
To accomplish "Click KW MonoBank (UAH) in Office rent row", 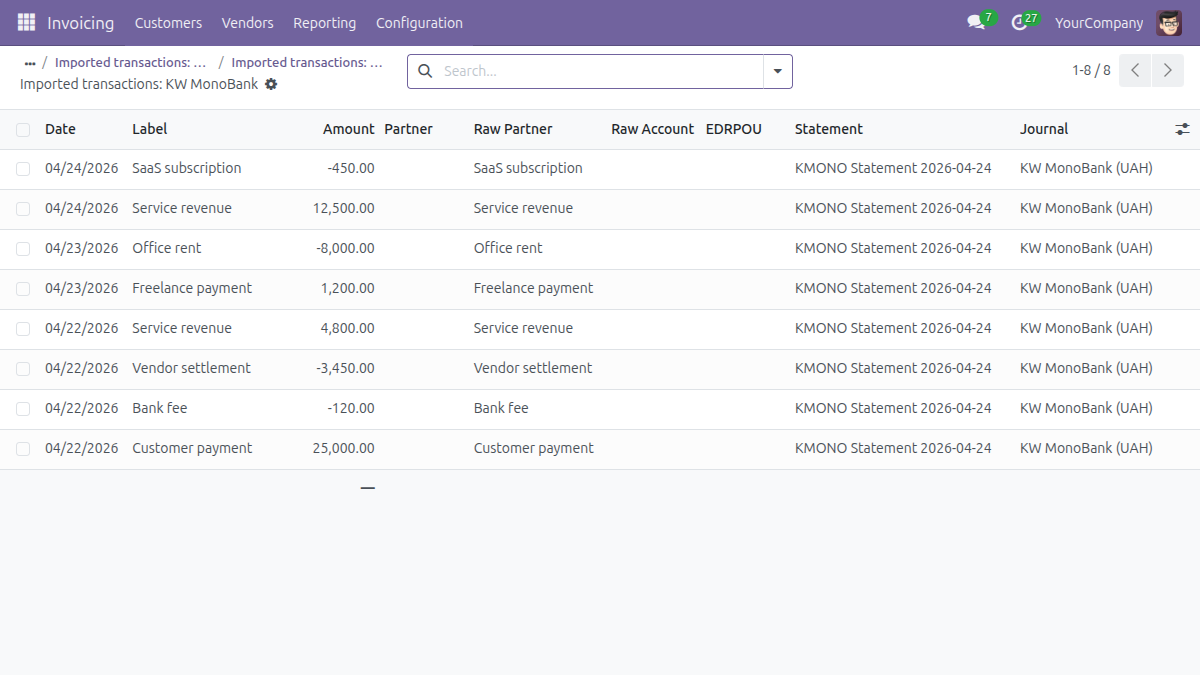I will click(1086, 248).
